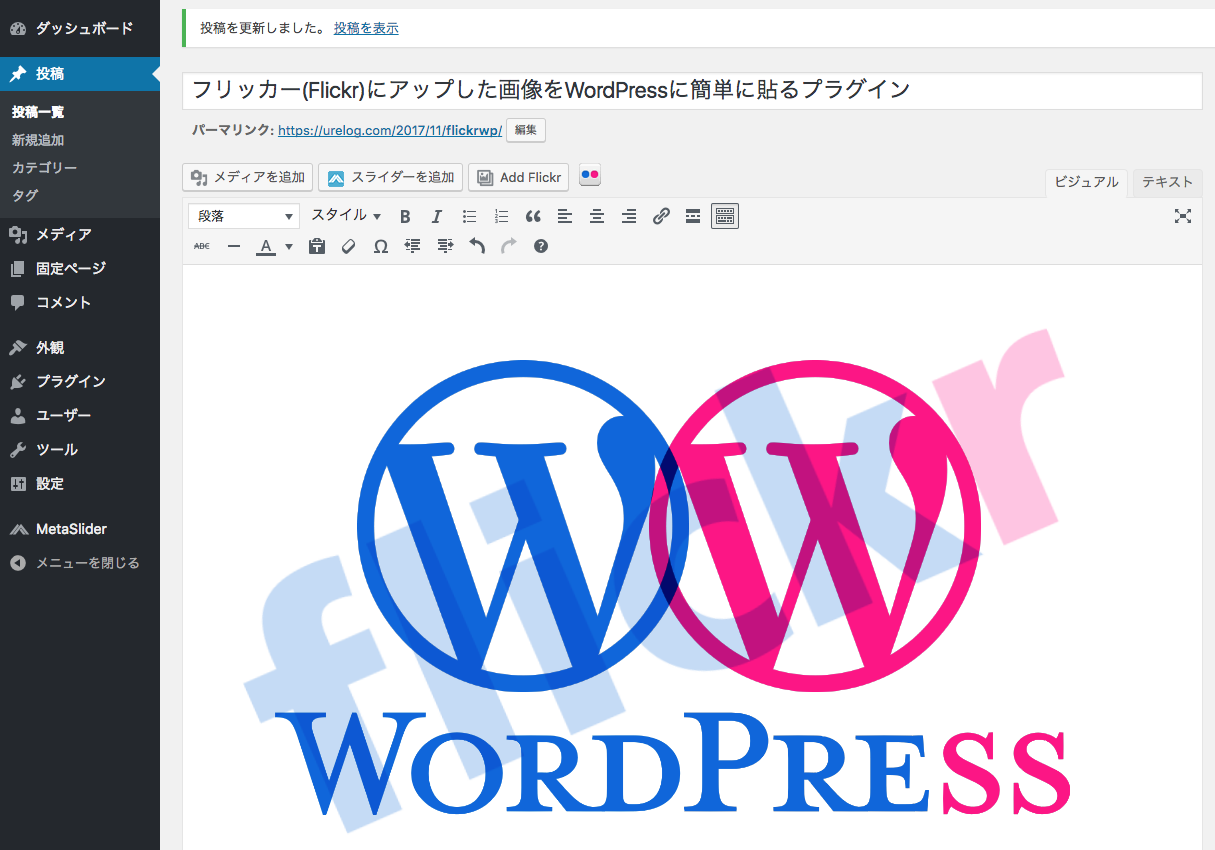Undo the last edit
The width and height of the screenshot is (1215, 850).
(477, 246)
